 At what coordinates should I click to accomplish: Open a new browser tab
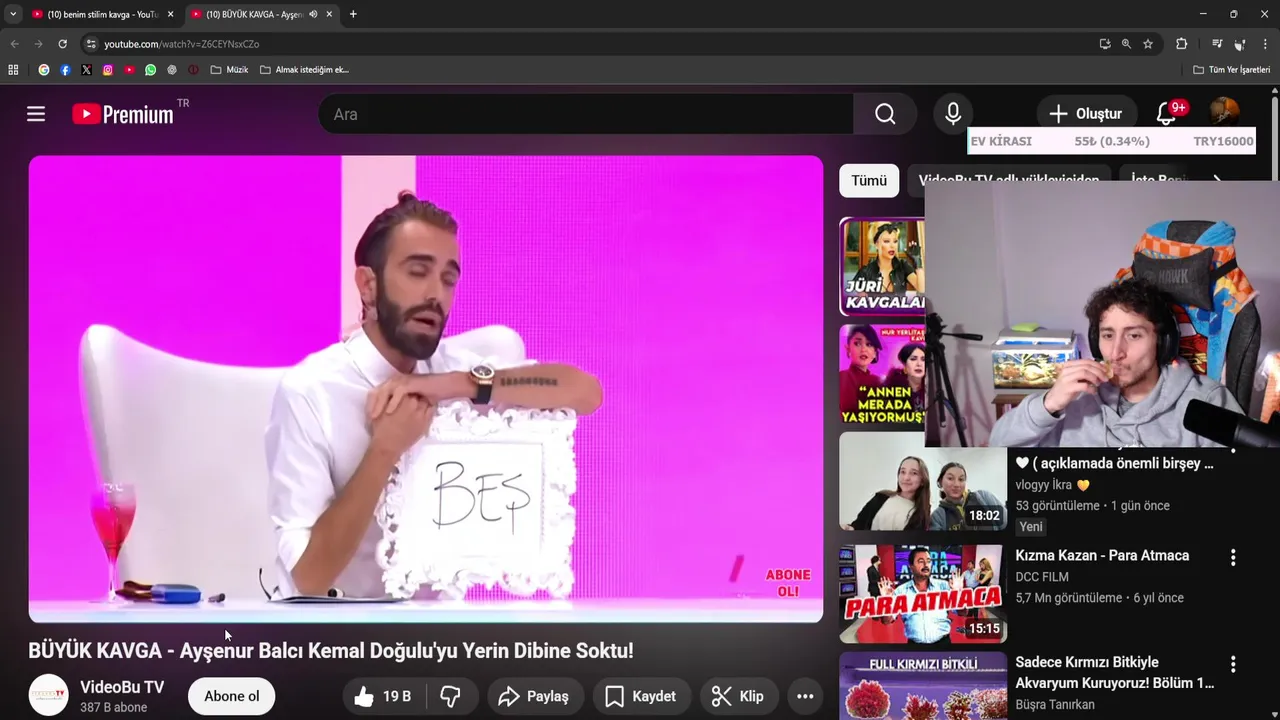click(x=353, y=14)
